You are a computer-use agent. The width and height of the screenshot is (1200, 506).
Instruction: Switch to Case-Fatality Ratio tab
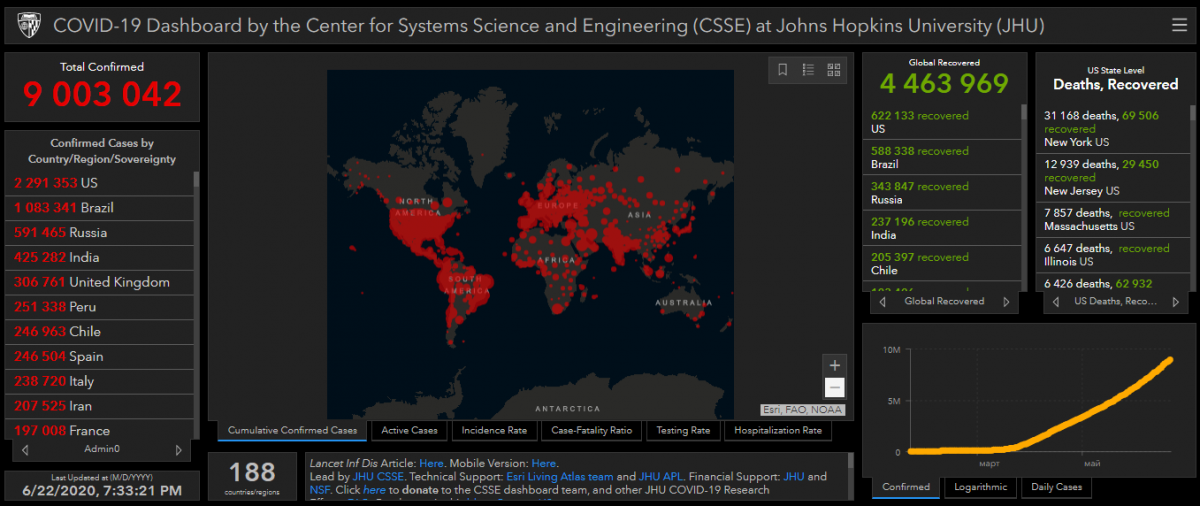coord(592,430)
